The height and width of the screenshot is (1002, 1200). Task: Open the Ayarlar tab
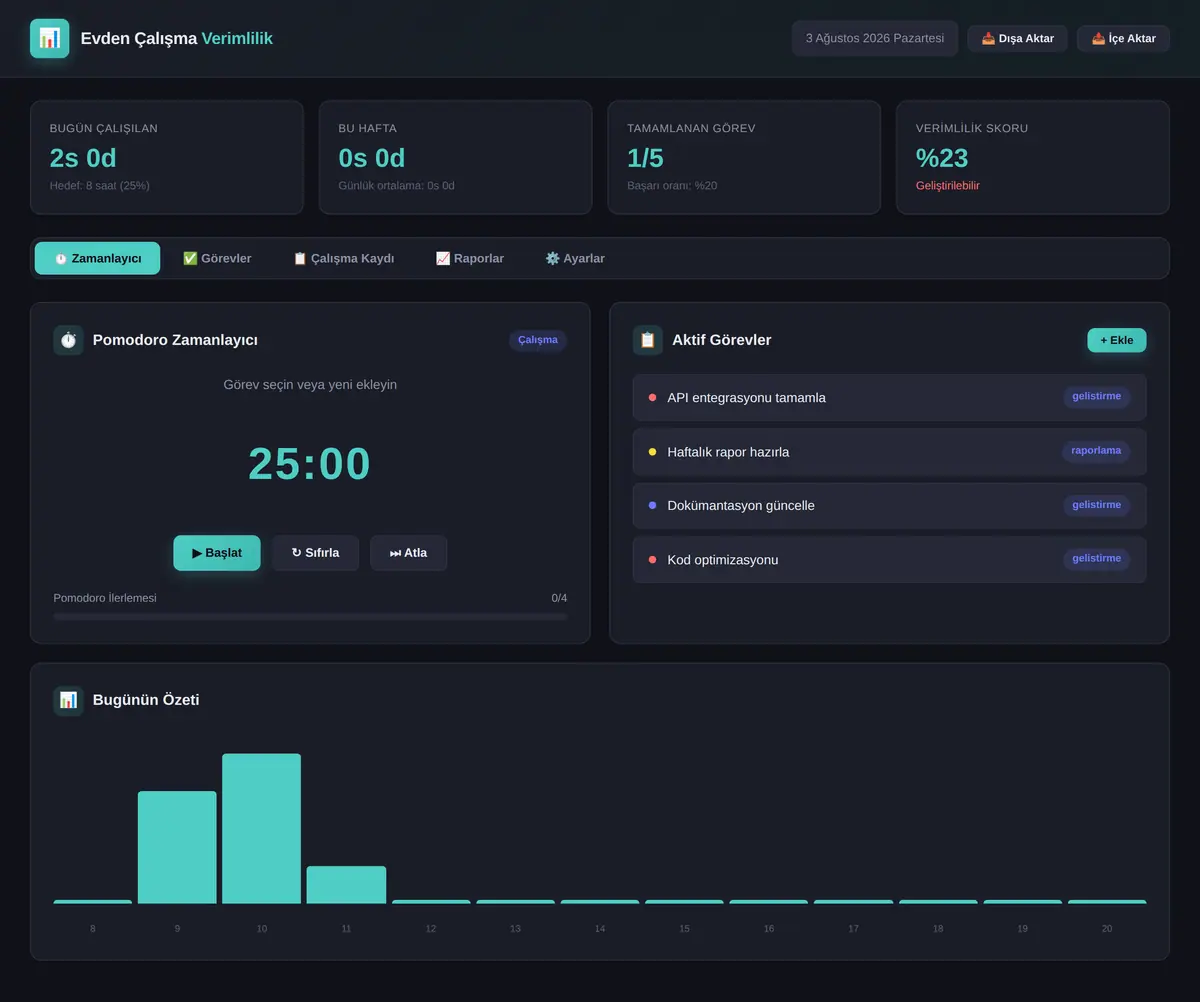(575, 258)
